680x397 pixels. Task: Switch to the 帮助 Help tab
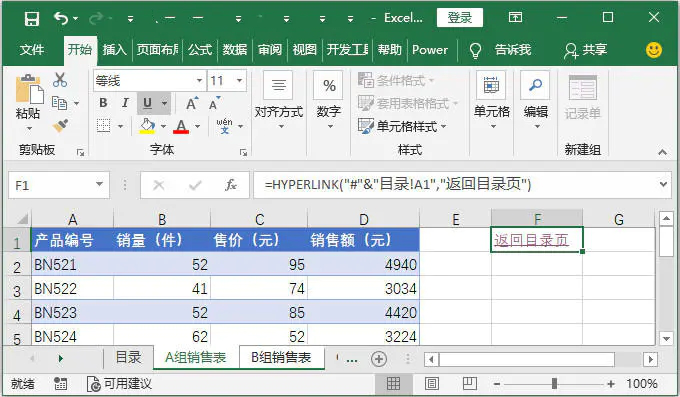pos(389,49)
